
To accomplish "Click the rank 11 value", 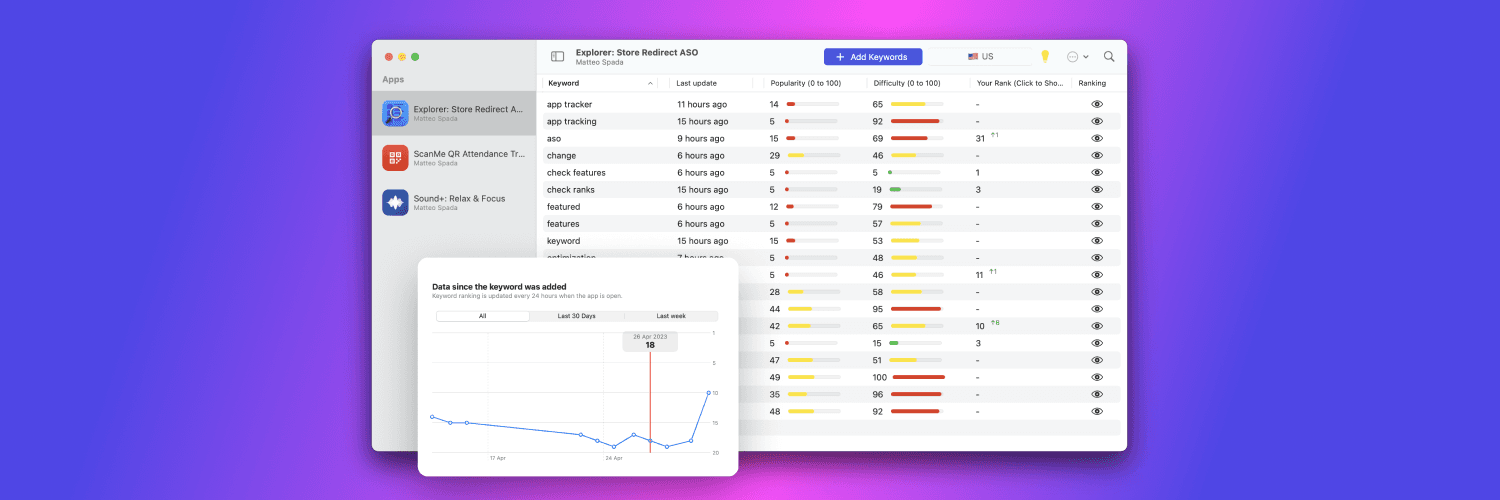I will click(x=980, y=275).
